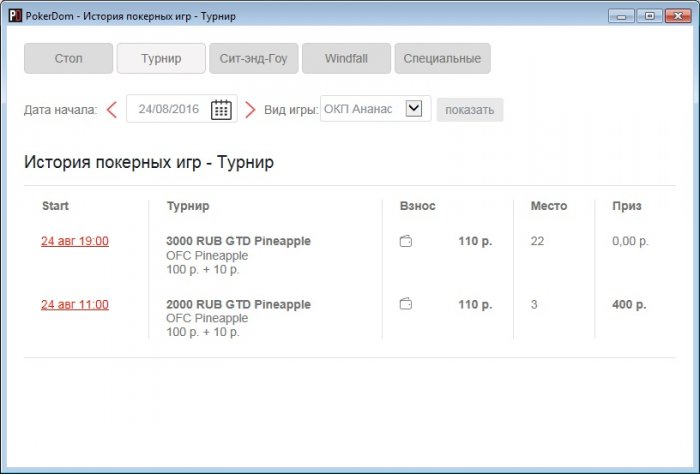
Task: Open tournament link 24 авг 19:00
Action: coord(75,241)
